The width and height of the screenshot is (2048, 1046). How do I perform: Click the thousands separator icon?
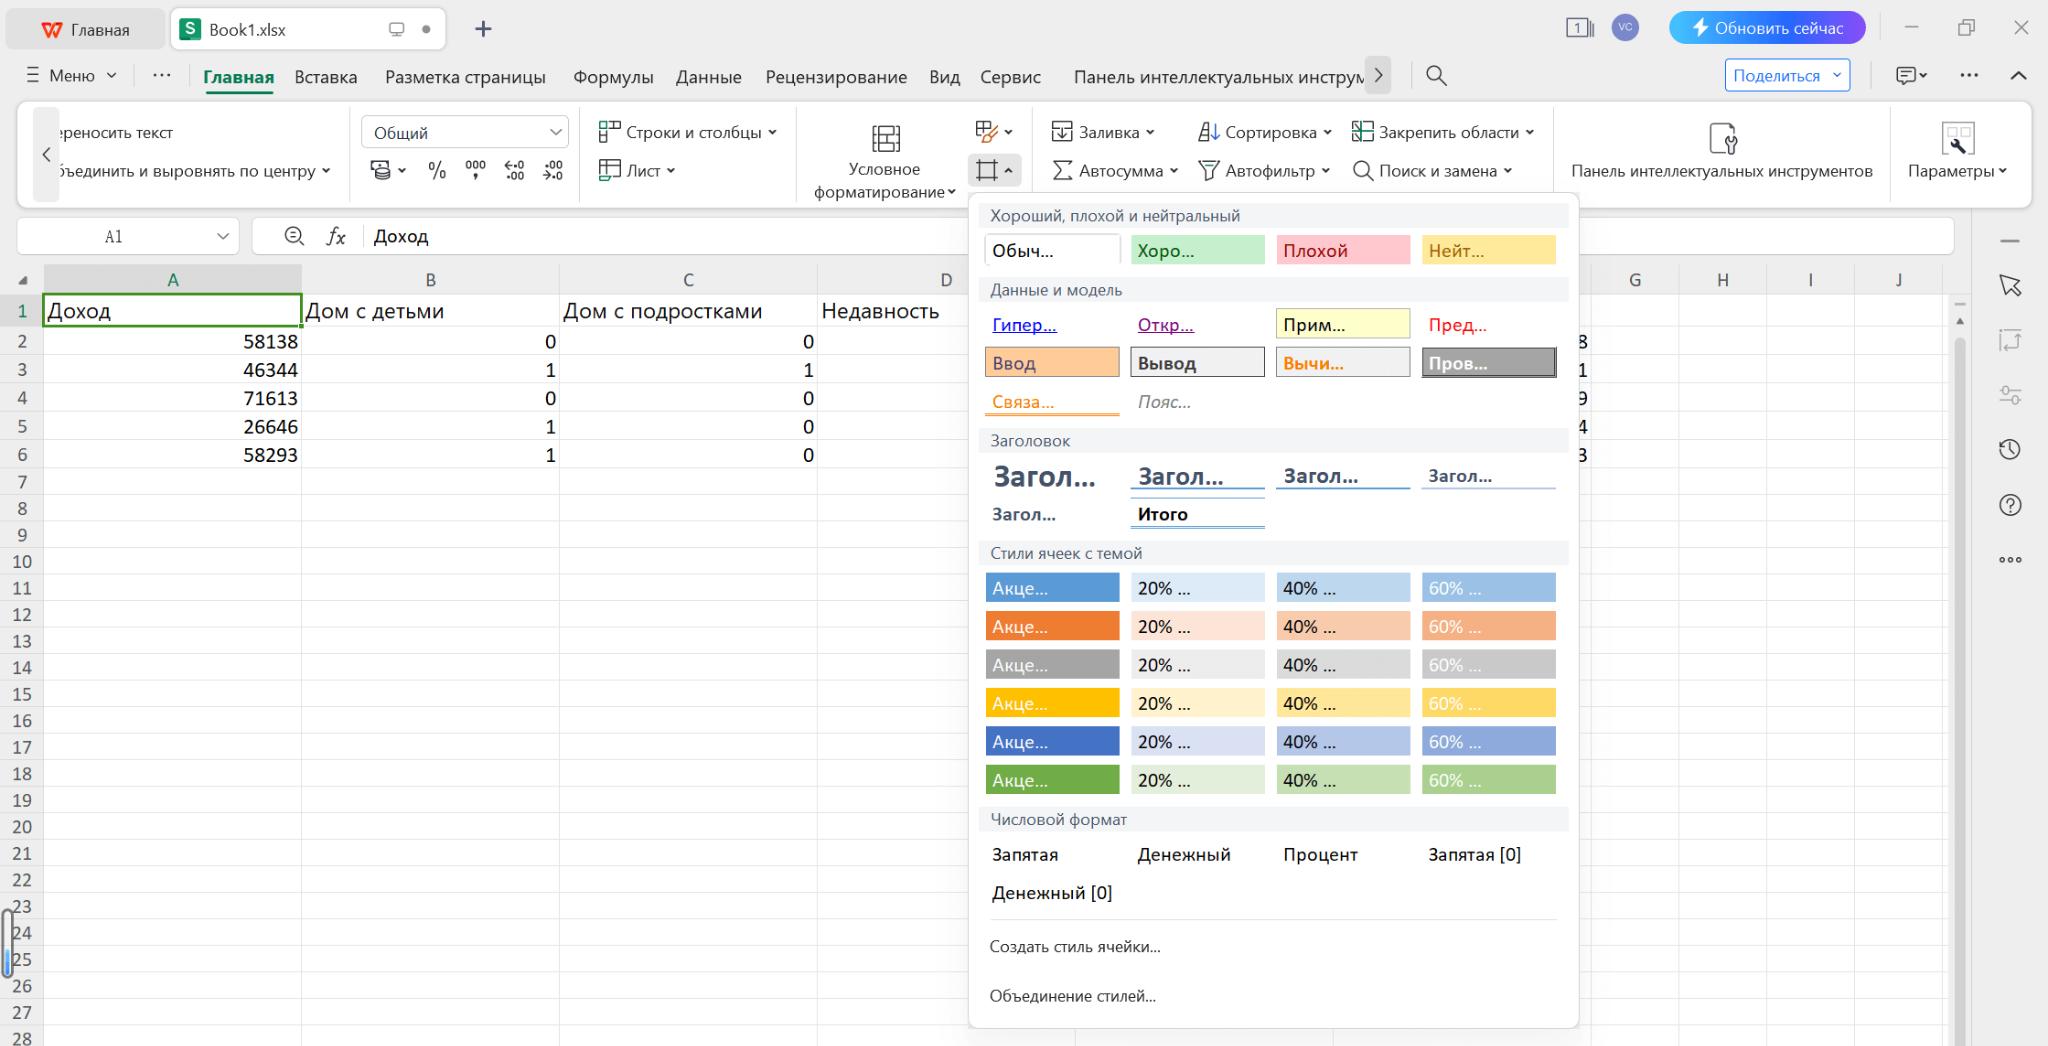476,171
